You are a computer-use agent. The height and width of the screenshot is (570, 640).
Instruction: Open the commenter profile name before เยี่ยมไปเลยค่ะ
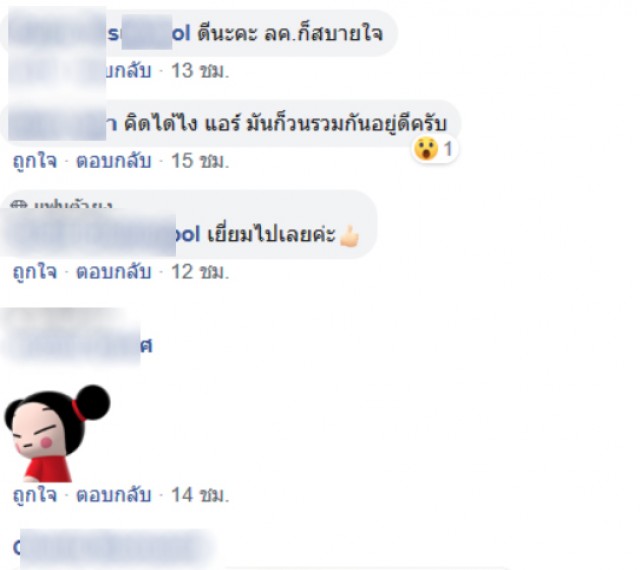click(x=102, y=235)
